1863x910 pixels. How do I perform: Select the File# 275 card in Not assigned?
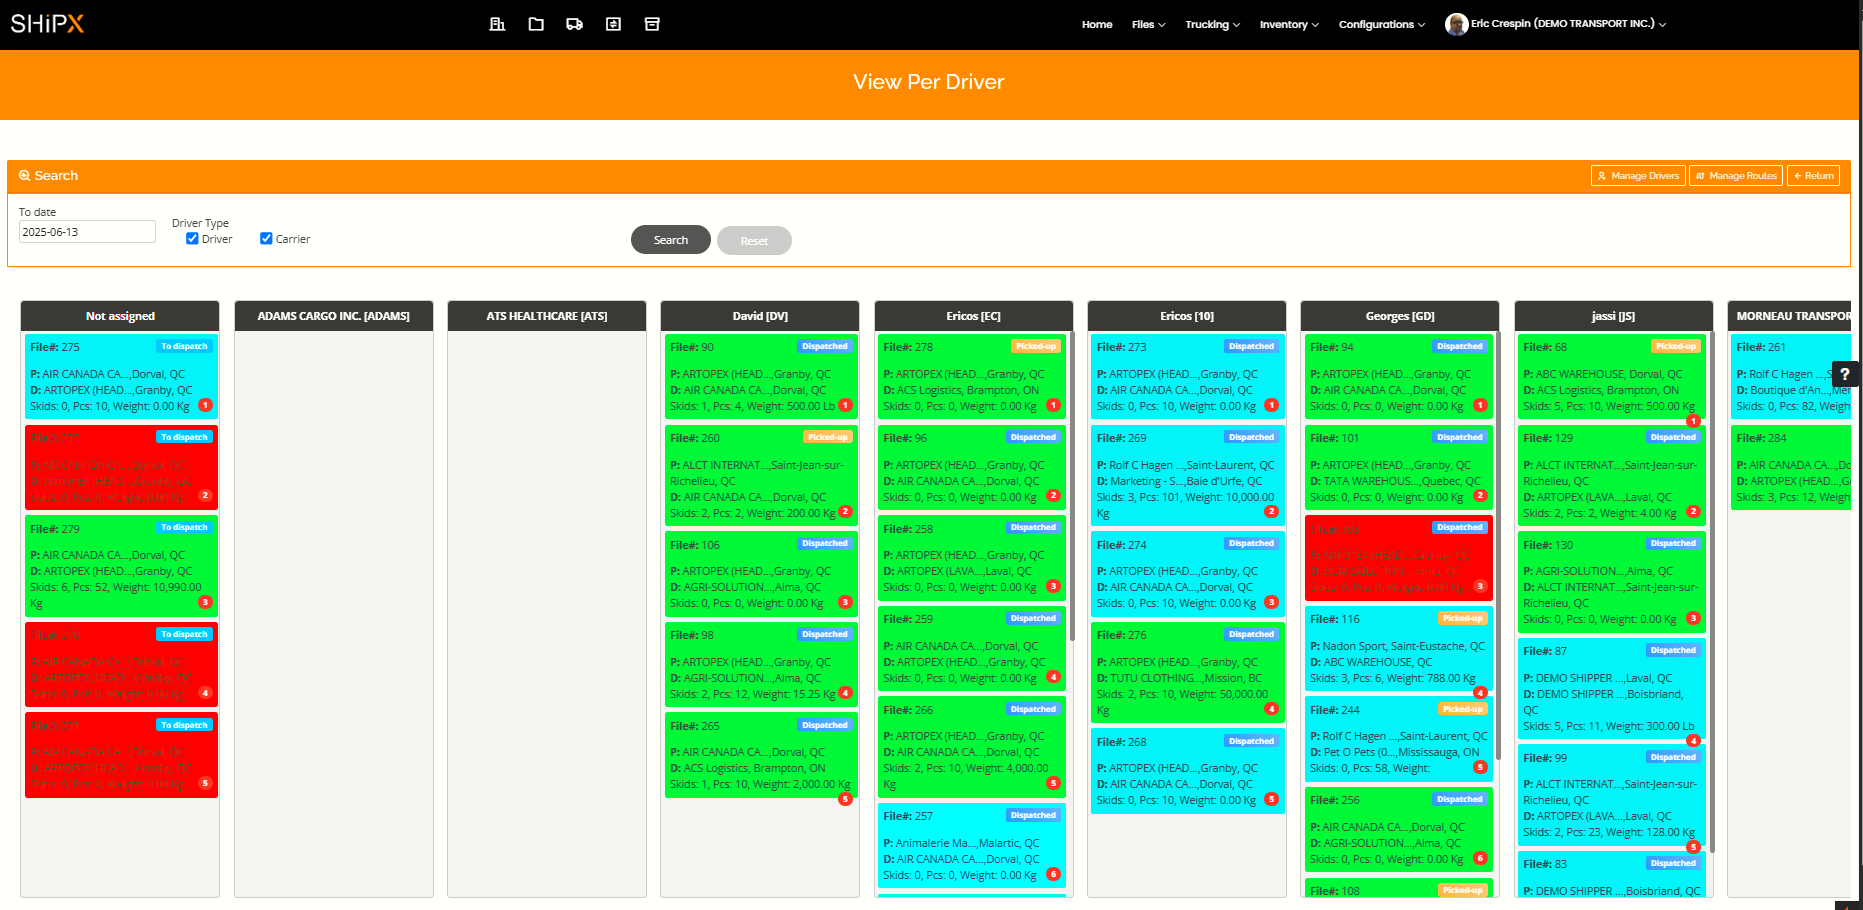coord(120,377)
